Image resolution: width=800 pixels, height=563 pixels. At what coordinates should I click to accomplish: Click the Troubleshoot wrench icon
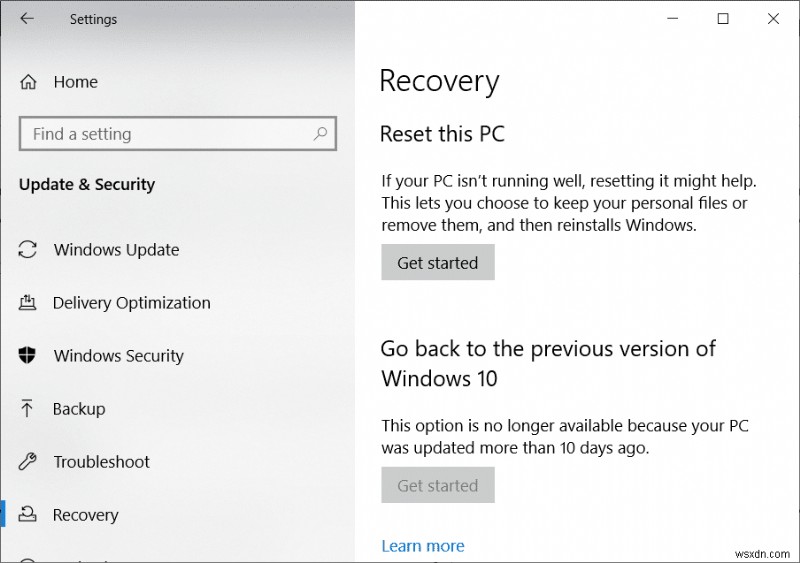[x=28, y=462]
